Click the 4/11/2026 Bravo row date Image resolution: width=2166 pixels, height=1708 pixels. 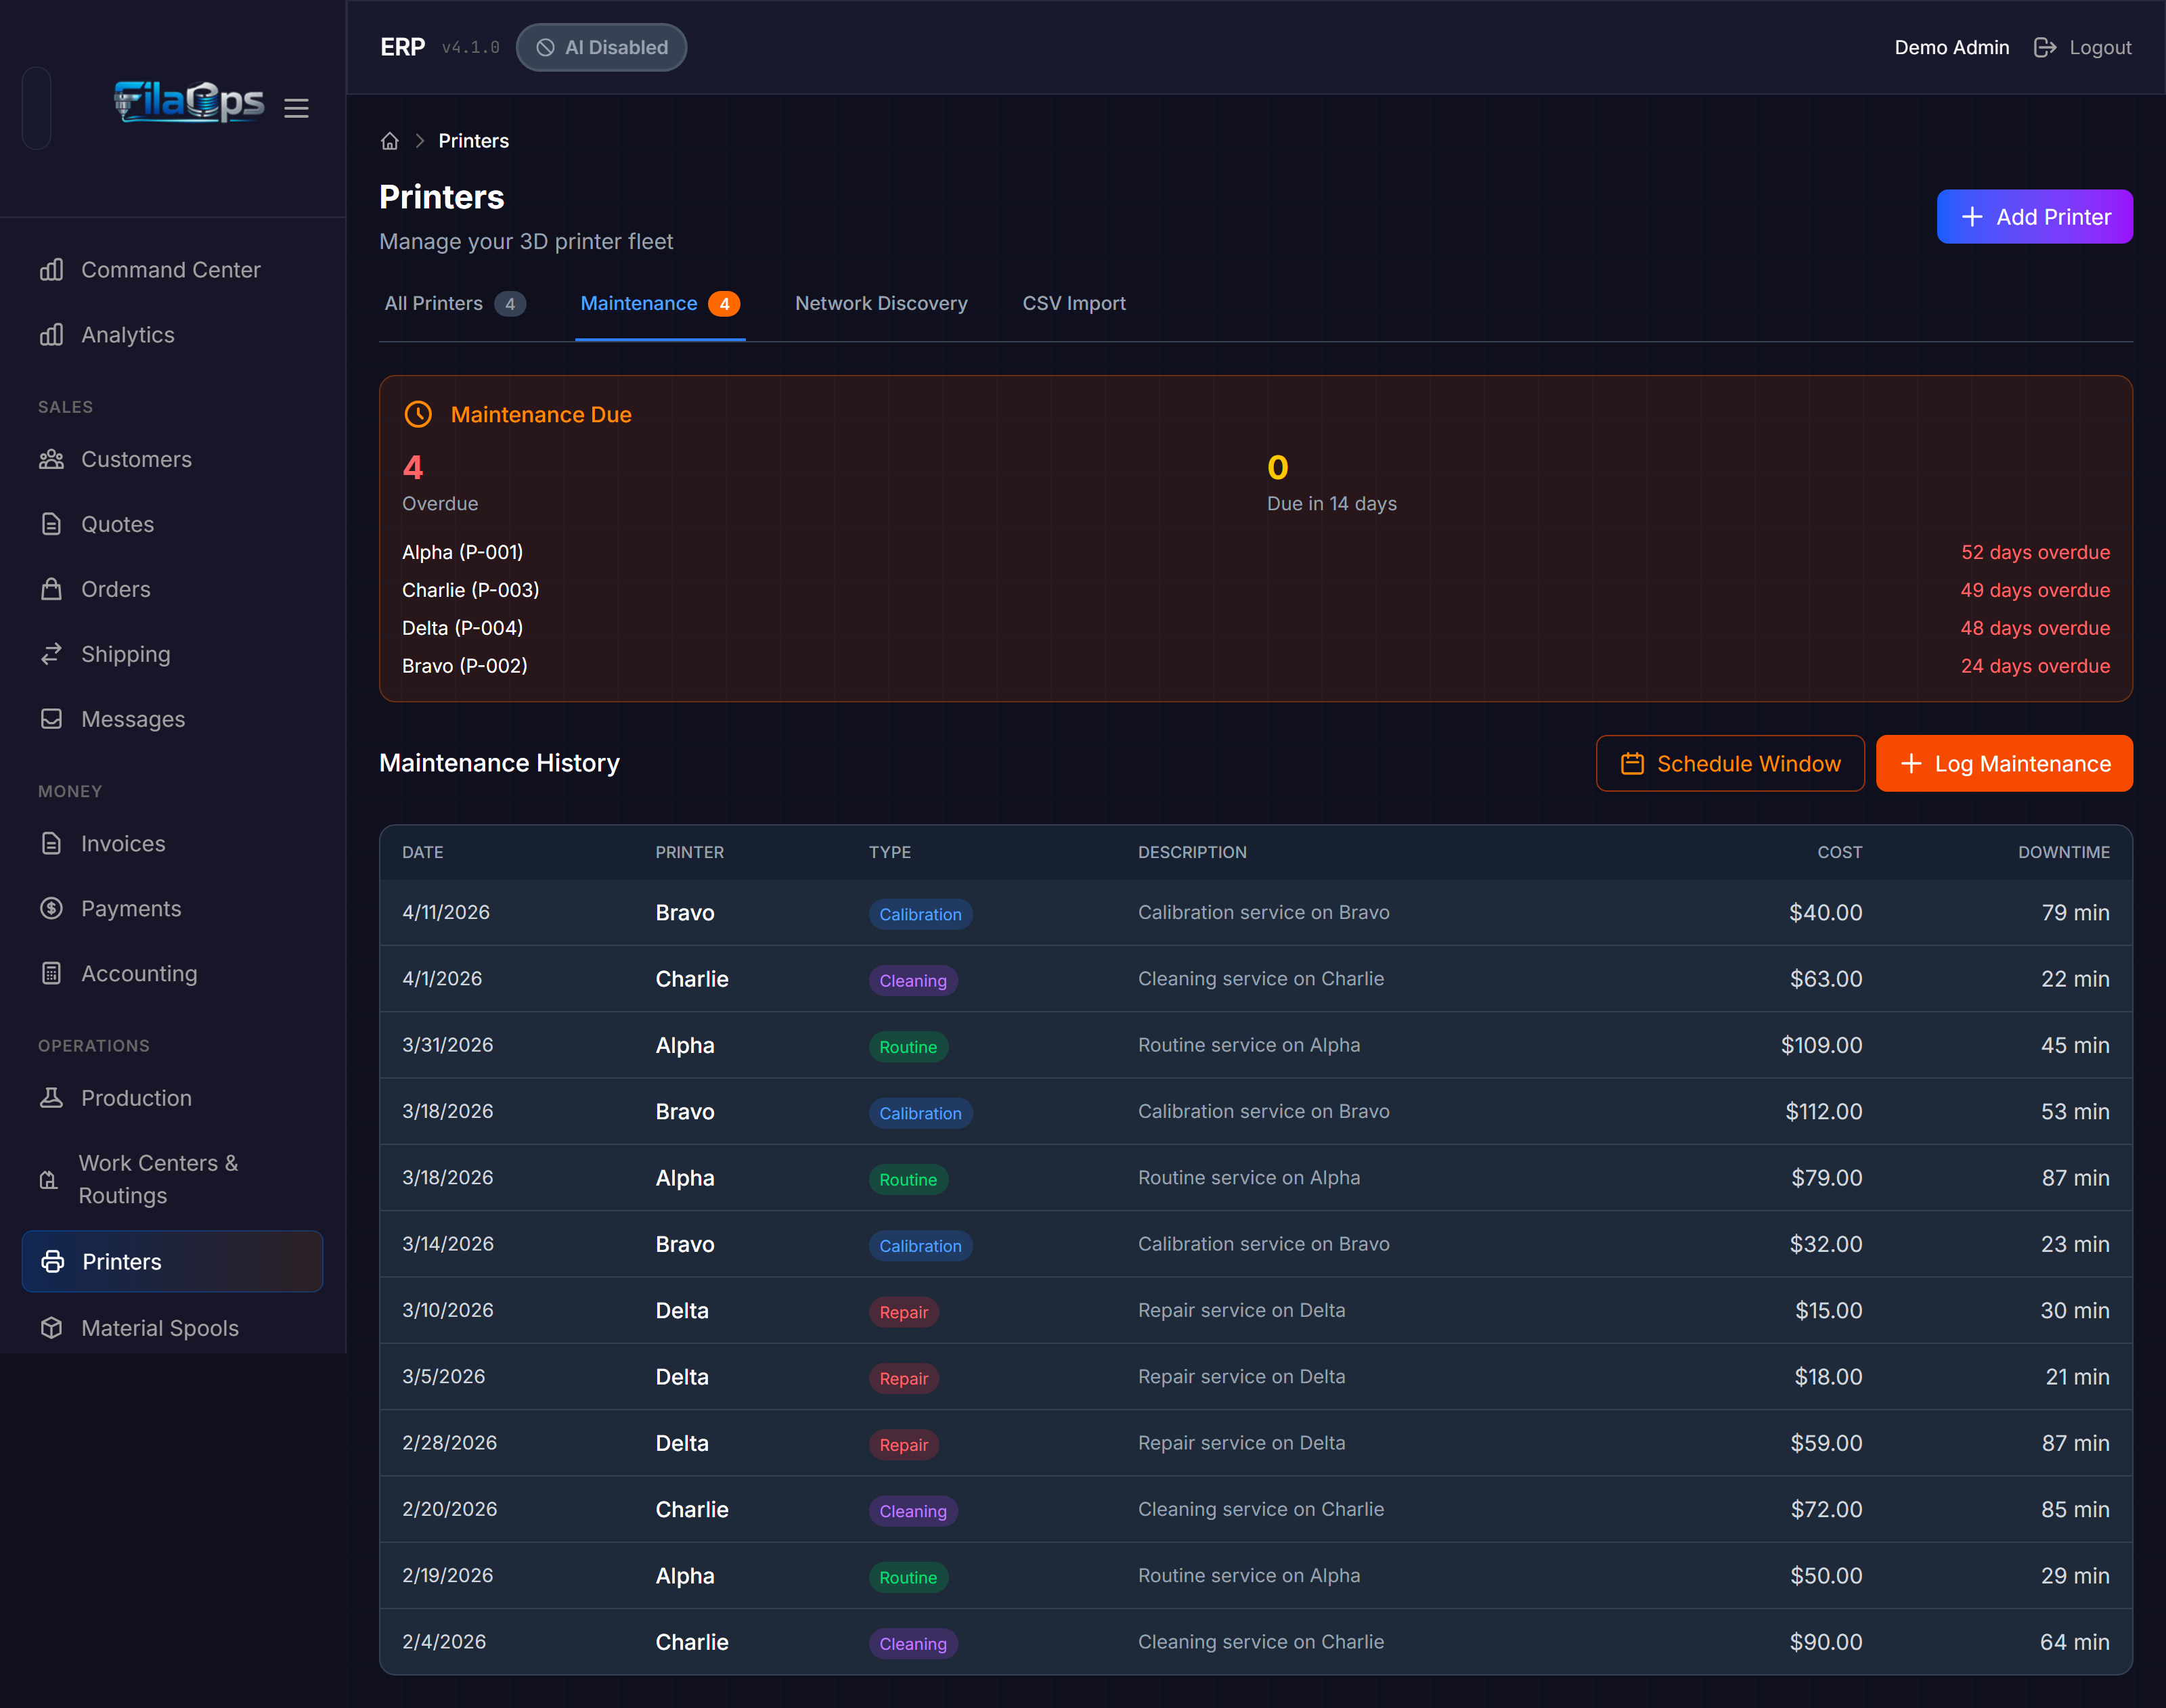click(x=446, y=912)
